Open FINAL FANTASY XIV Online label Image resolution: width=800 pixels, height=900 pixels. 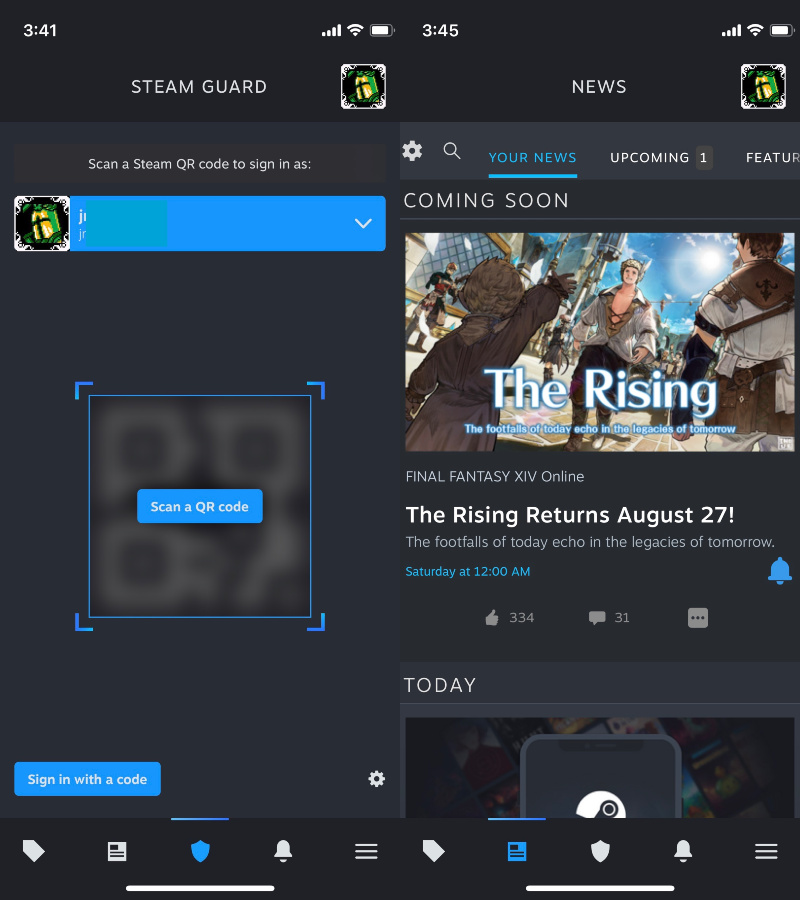tap(495, 476)
